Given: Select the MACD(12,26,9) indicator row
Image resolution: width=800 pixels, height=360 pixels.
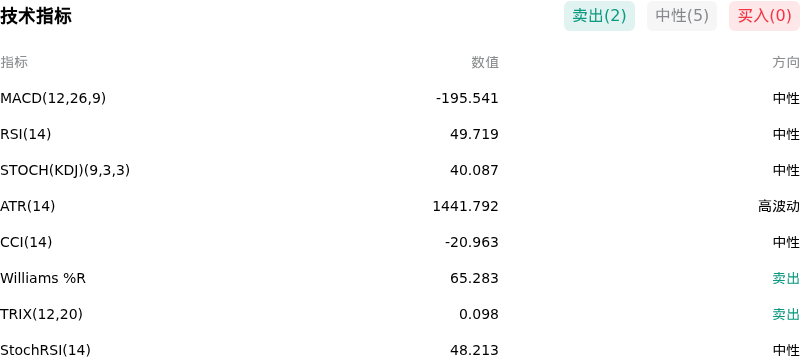Looking at the screenshot, I should pyautogui.click(x=400, y=98).
